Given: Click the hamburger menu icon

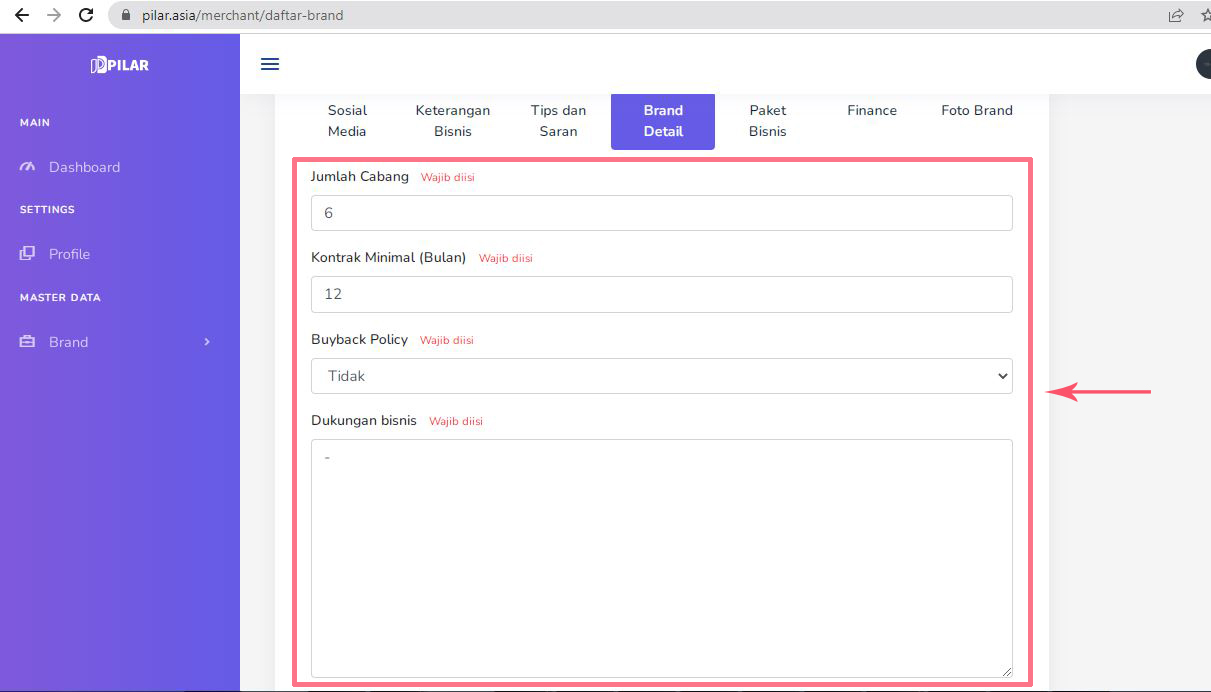Looking at the screenshot, I should [270, 64].
